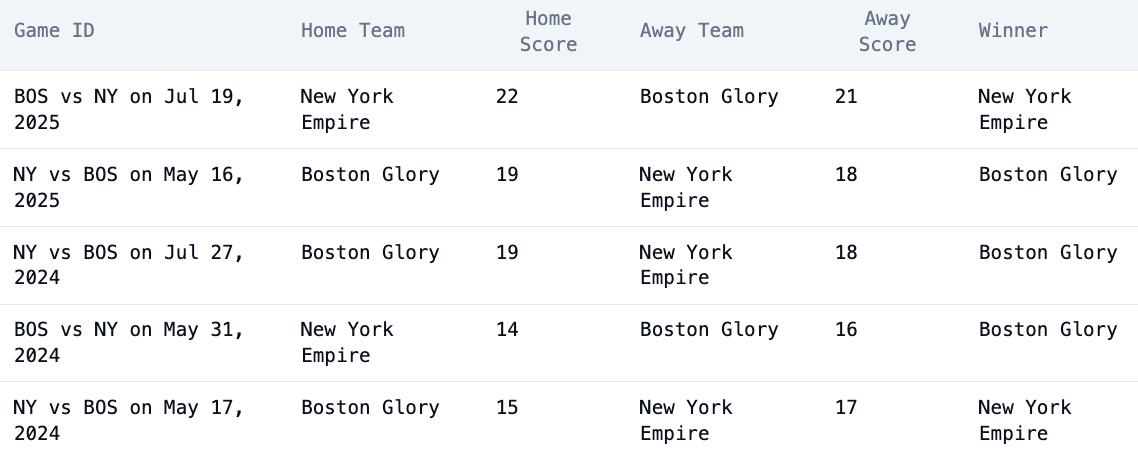Click the May 17, 2024 game ID cell

(129, 420)
